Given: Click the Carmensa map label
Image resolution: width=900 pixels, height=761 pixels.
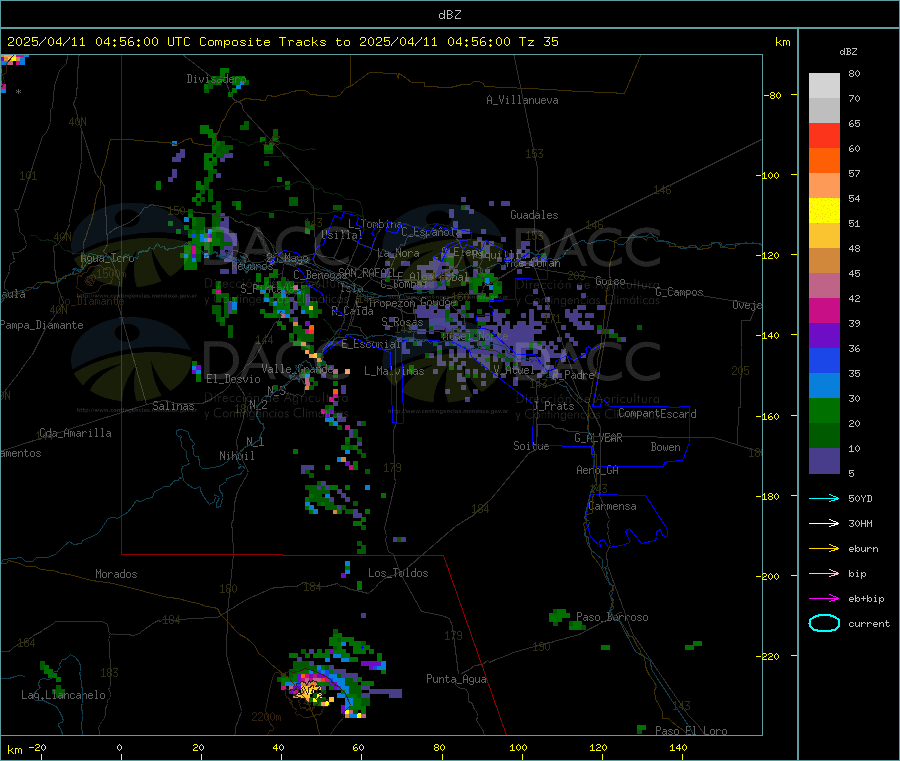Looking at the screenshot, I should tap(612, 506).
